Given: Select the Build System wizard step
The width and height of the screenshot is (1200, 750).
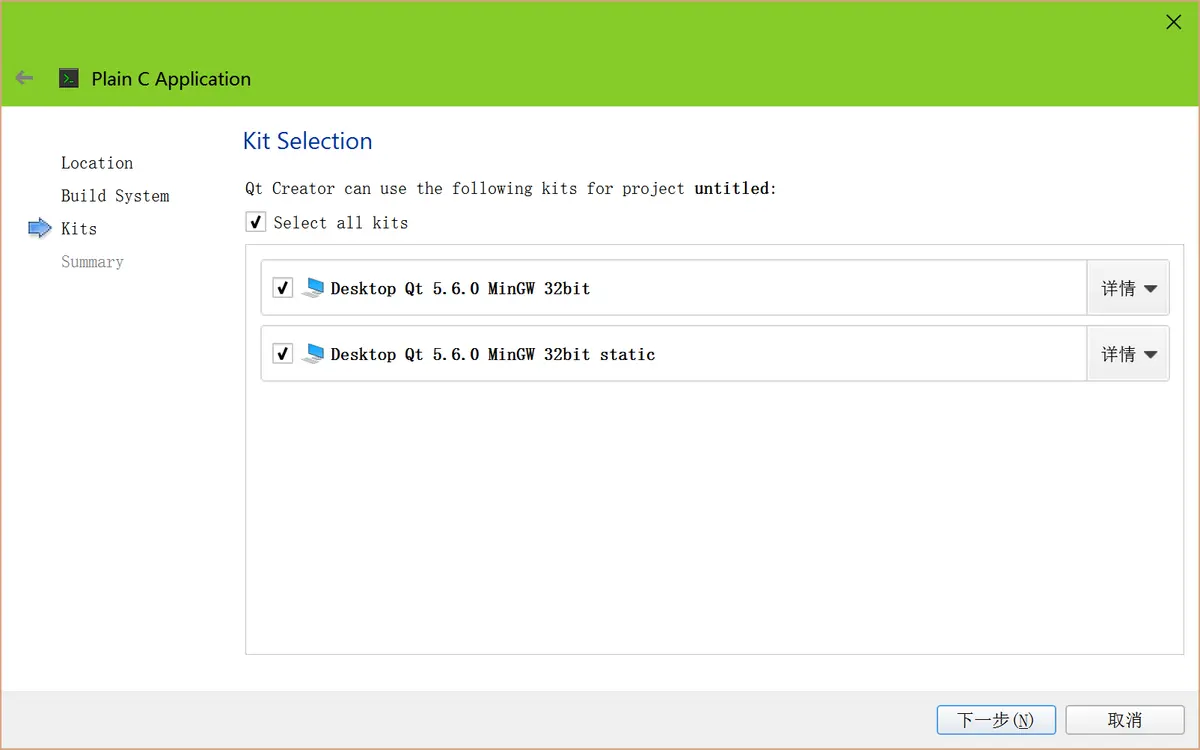Looking at the screenshot, I should 115,196.
